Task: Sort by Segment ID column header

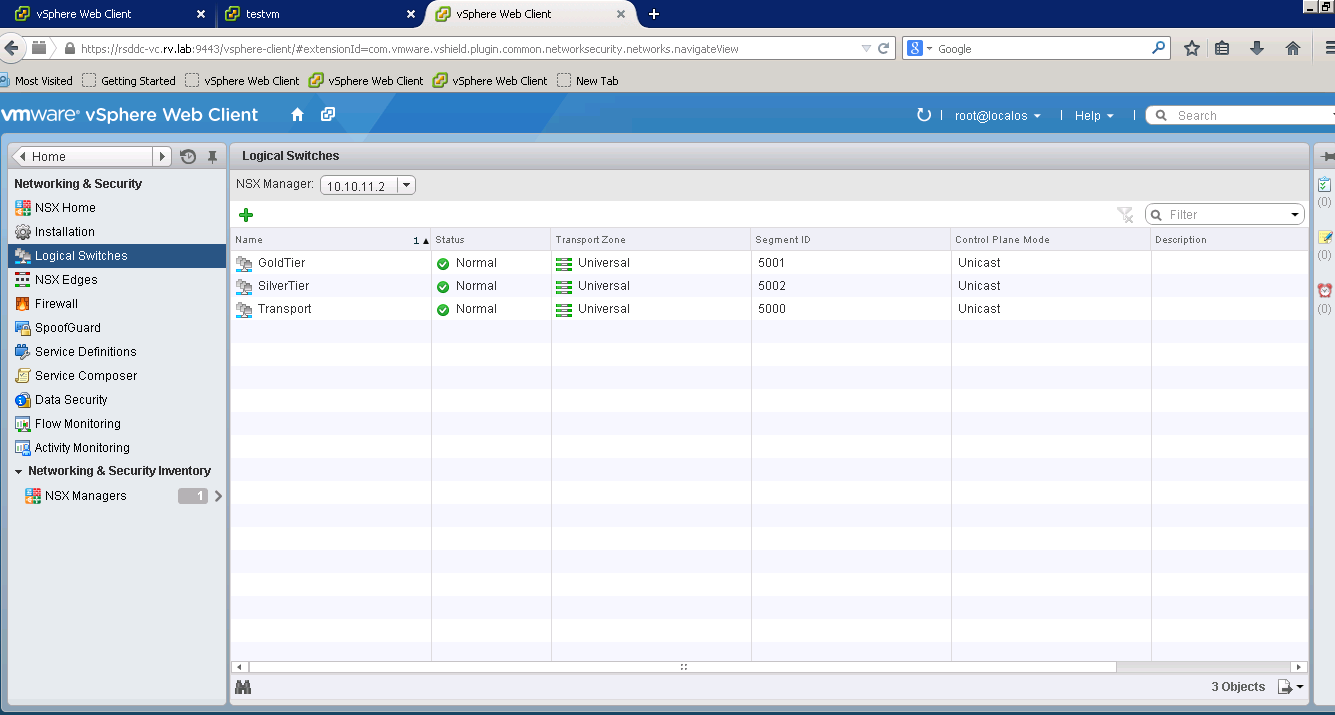Action: tap(783, 240)
